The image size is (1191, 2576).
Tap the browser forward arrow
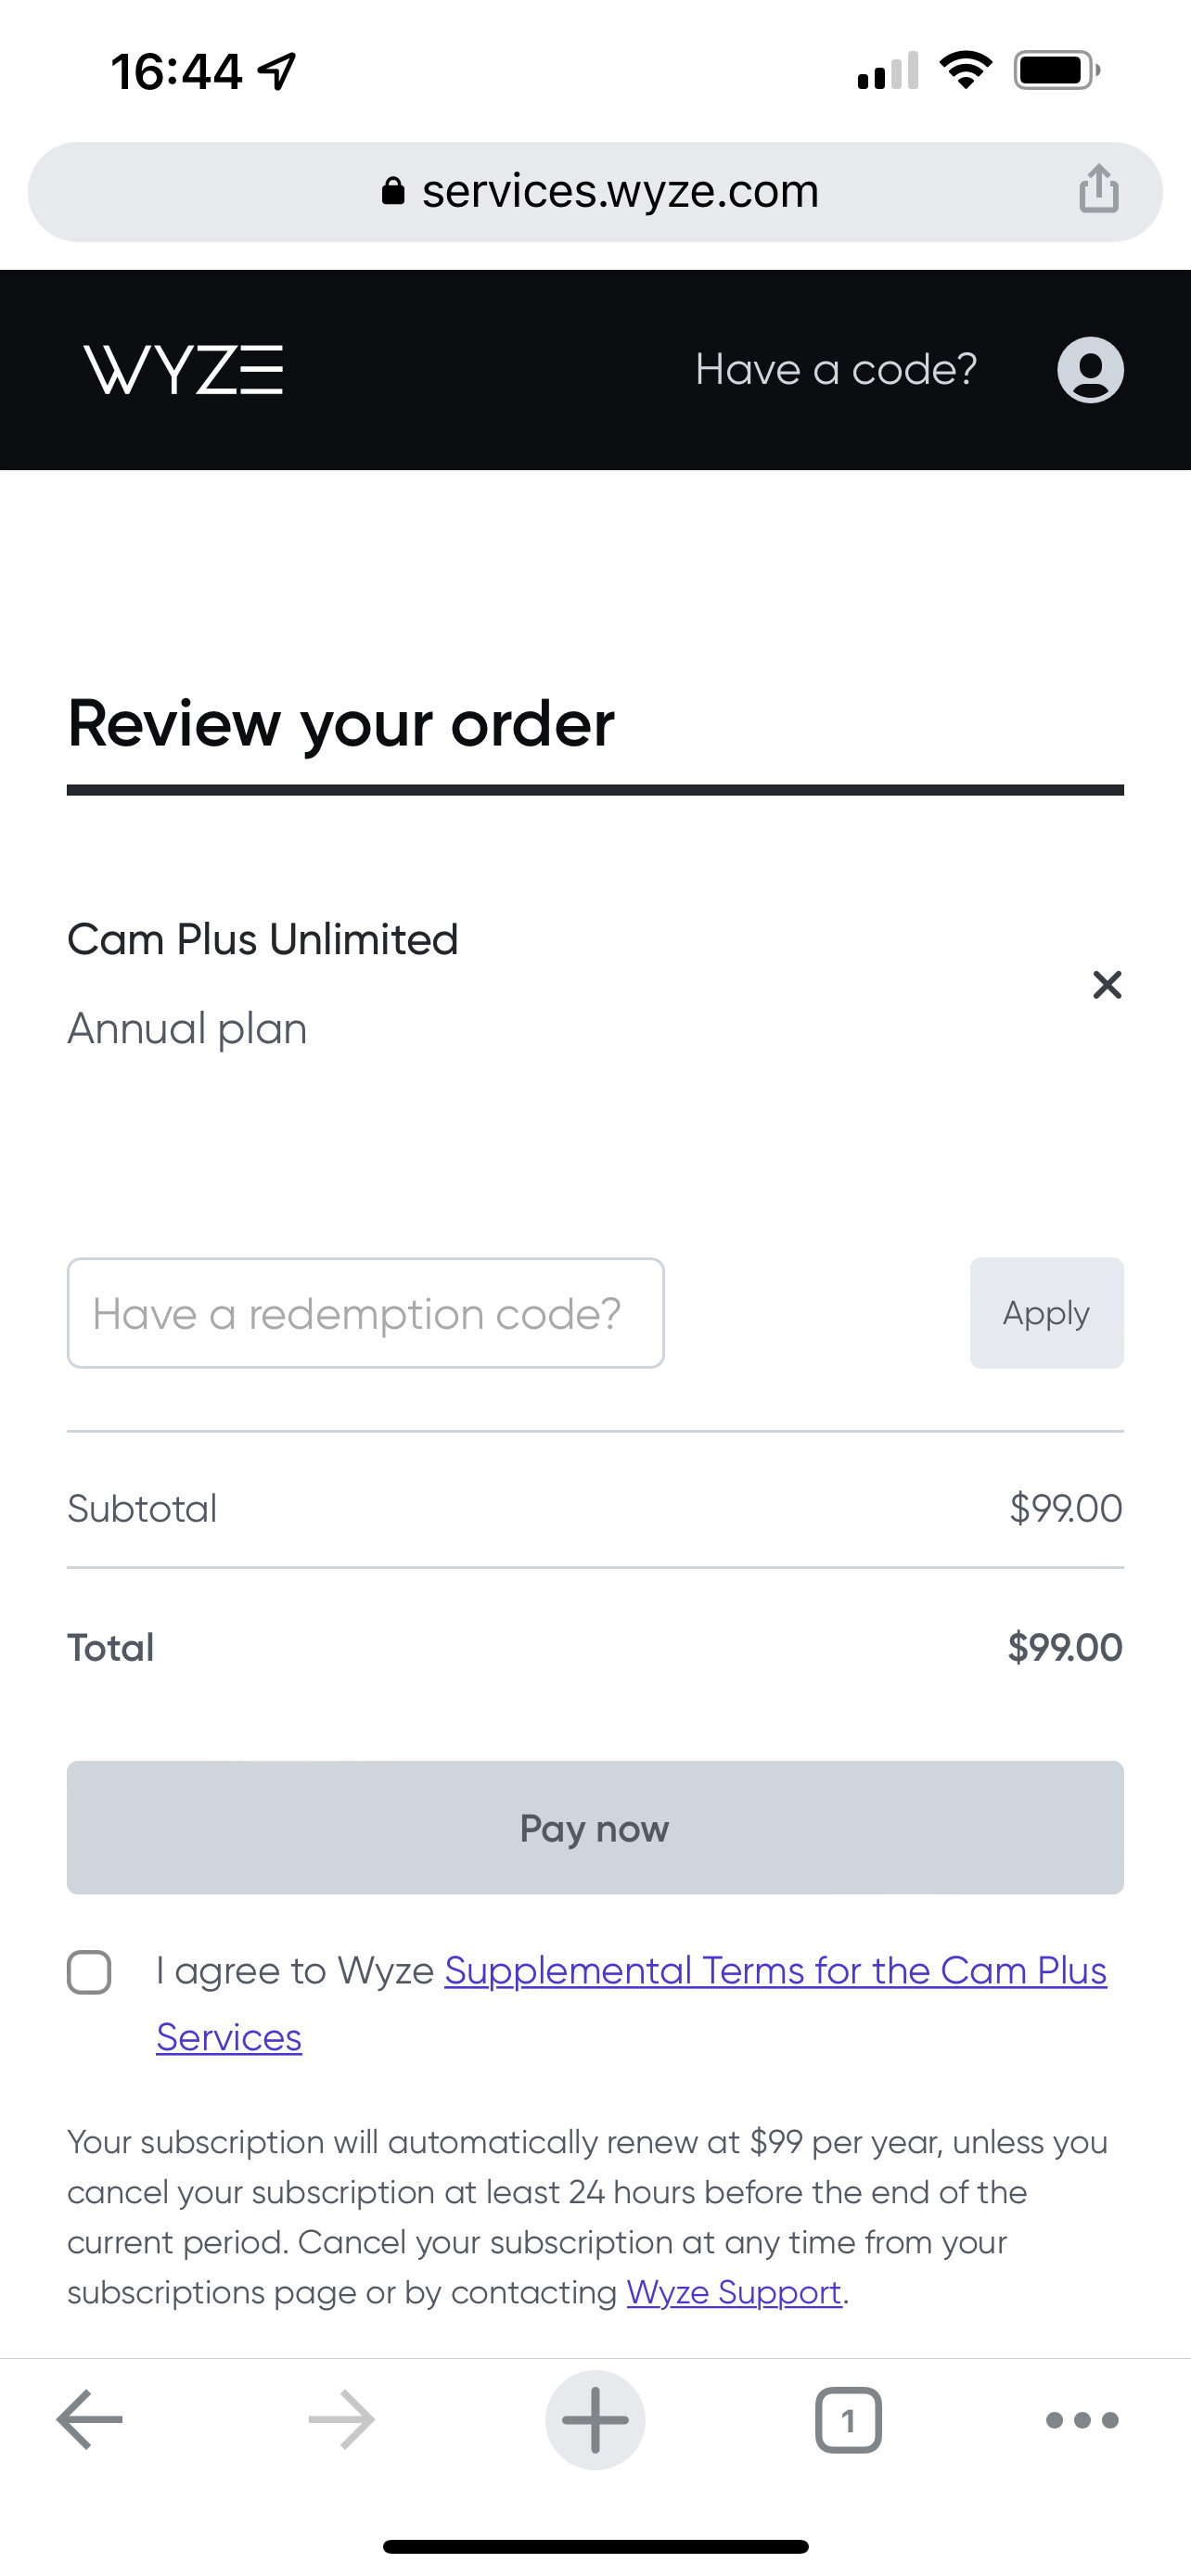(x=342, y=2420)
